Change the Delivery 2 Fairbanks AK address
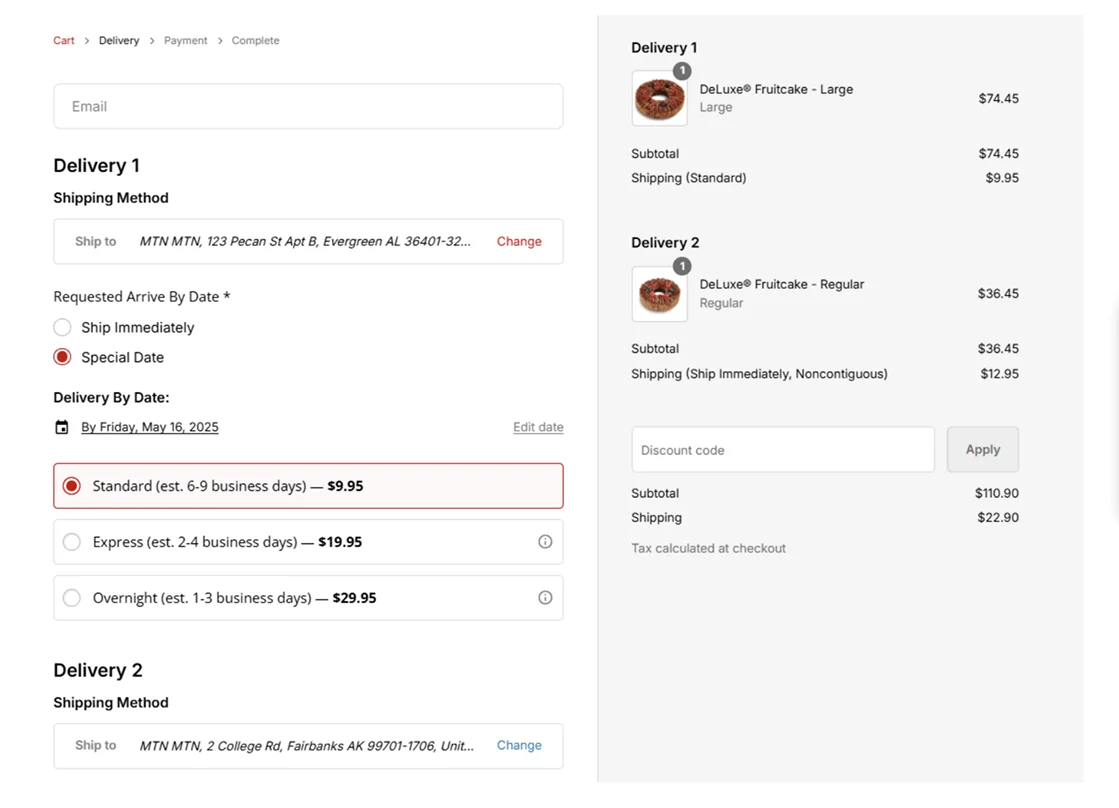This screenshot has height=808, width=1119. pyautogui.click(x=519, y=745)
